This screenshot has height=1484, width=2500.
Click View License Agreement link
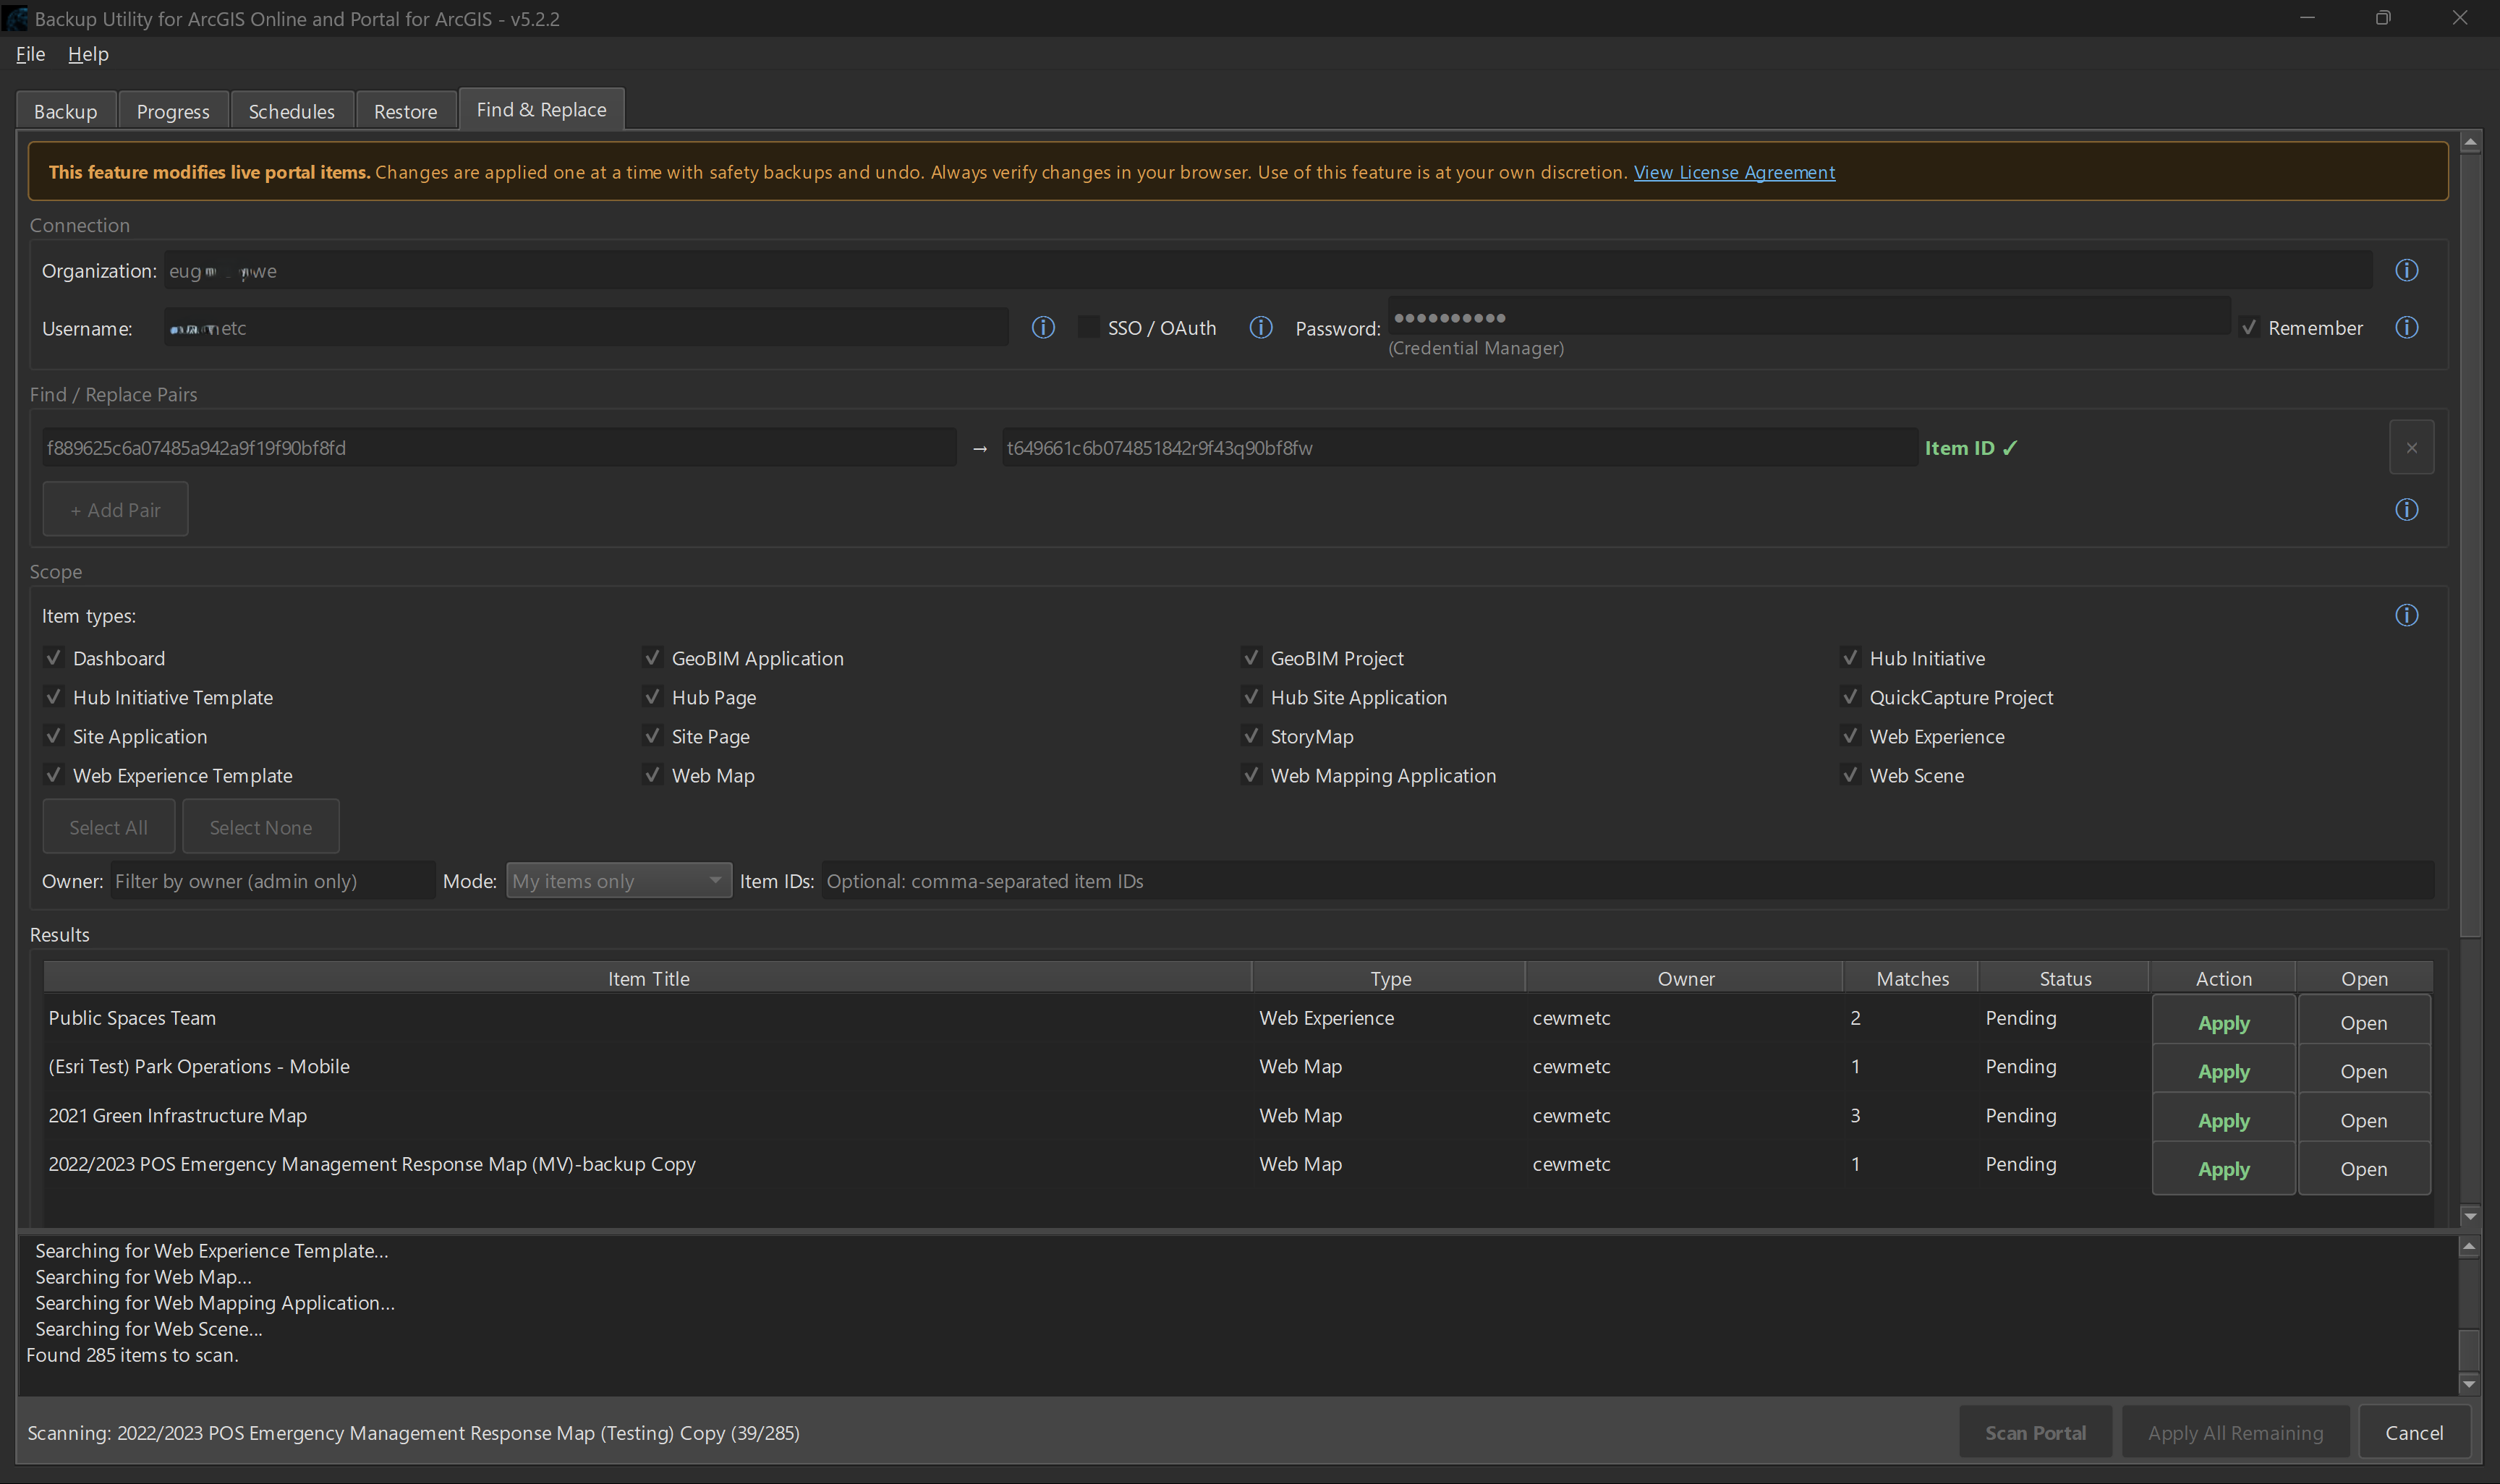tap(1734, 172)
